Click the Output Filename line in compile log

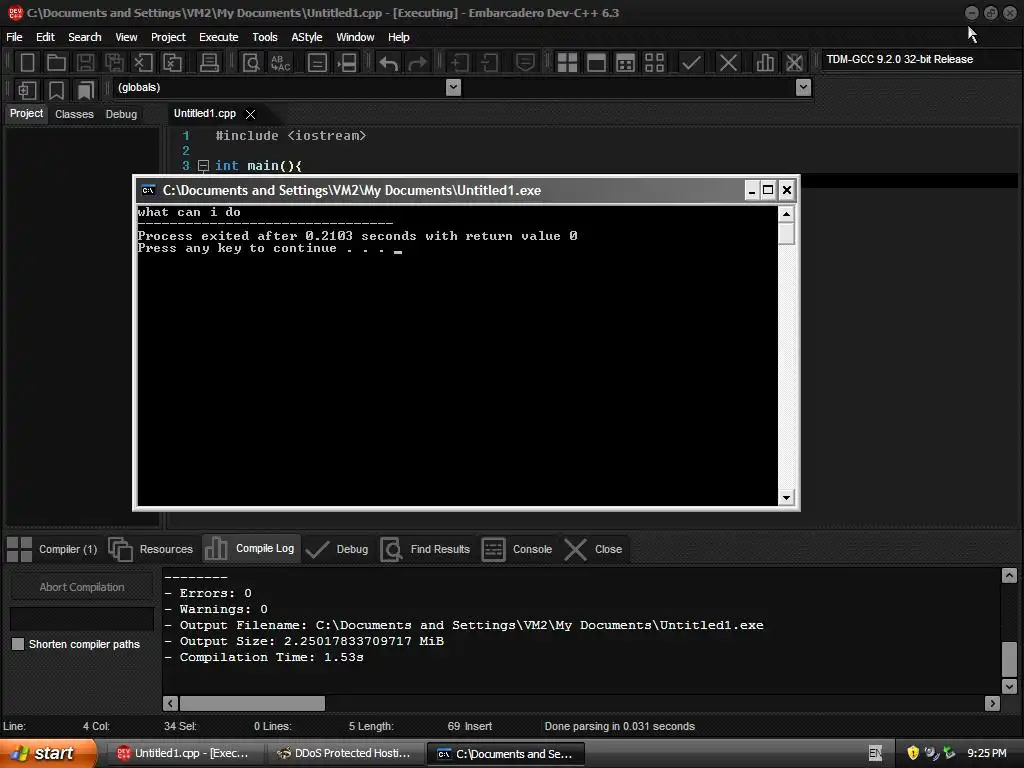[464, 625]
